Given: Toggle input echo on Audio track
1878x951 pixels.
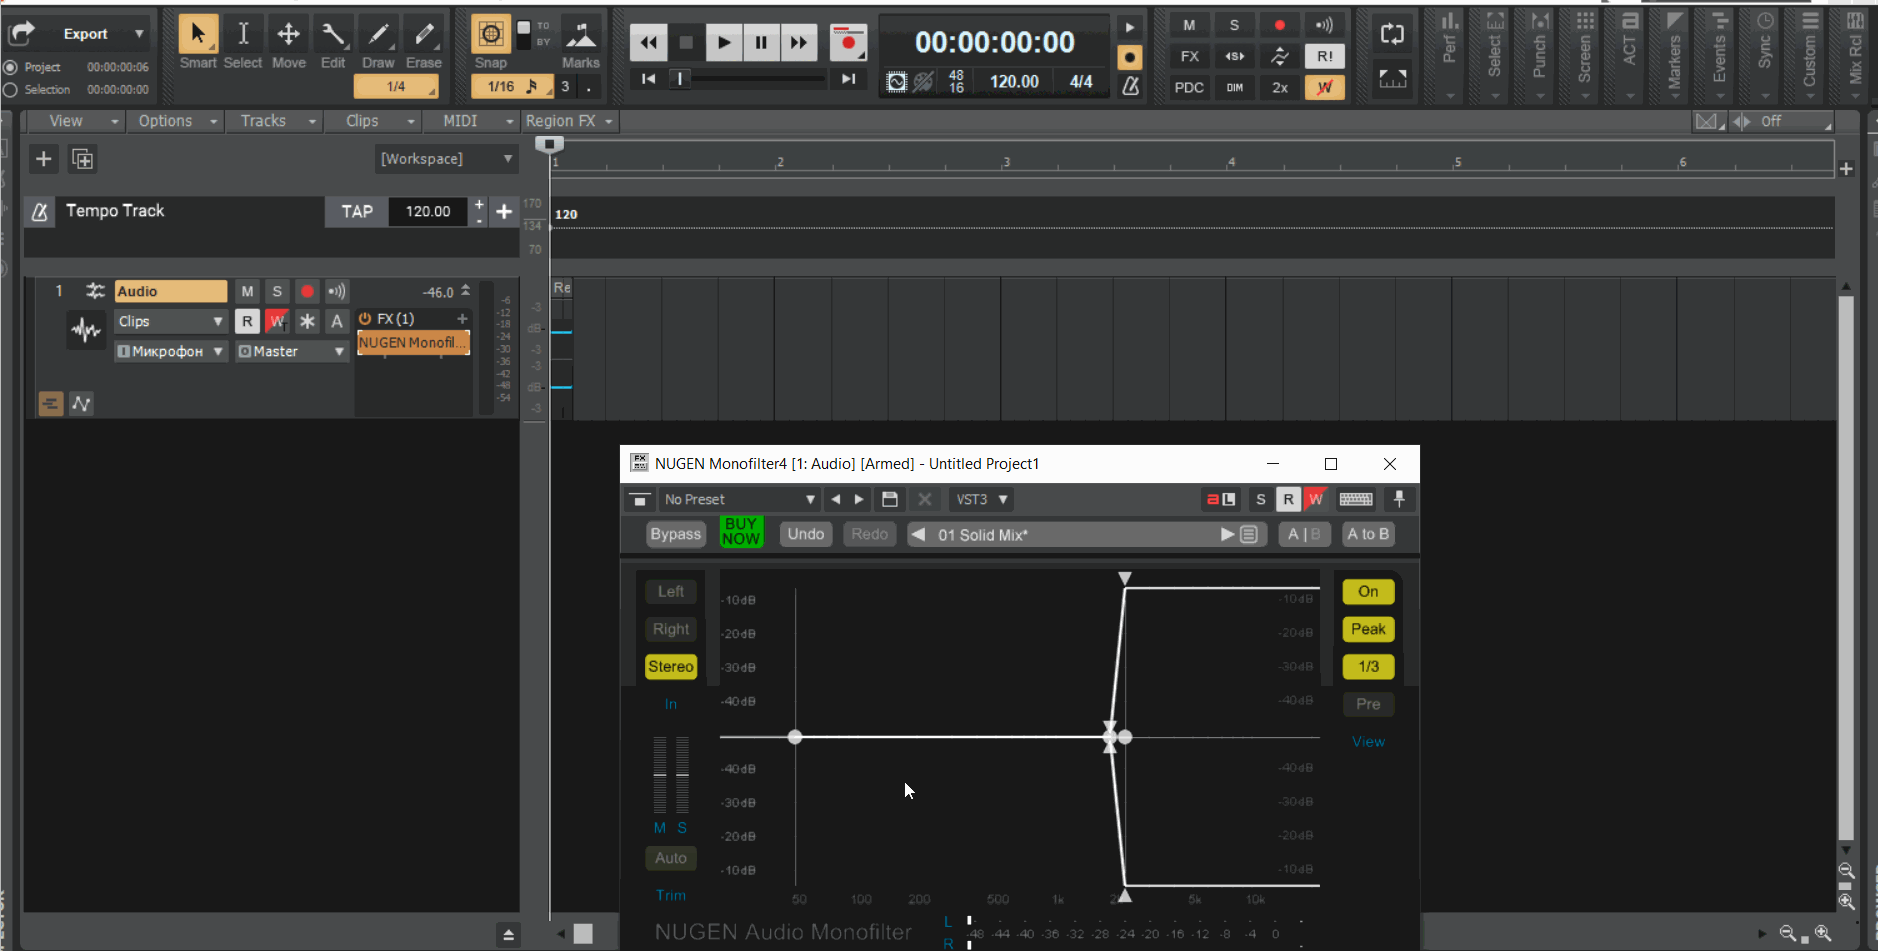Looking at the screenshot, I should pos(337,291).
